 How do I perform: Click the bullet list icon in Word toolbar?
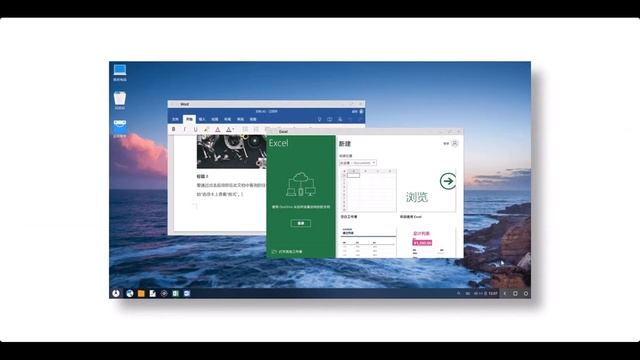pyautogui.click(x=245, y=129)
